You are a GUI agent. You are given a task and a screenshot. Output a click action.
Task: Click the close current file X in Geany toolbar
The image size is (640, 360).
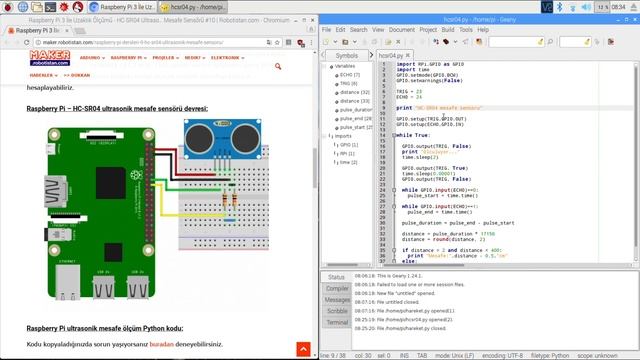[x=398, y=42]
